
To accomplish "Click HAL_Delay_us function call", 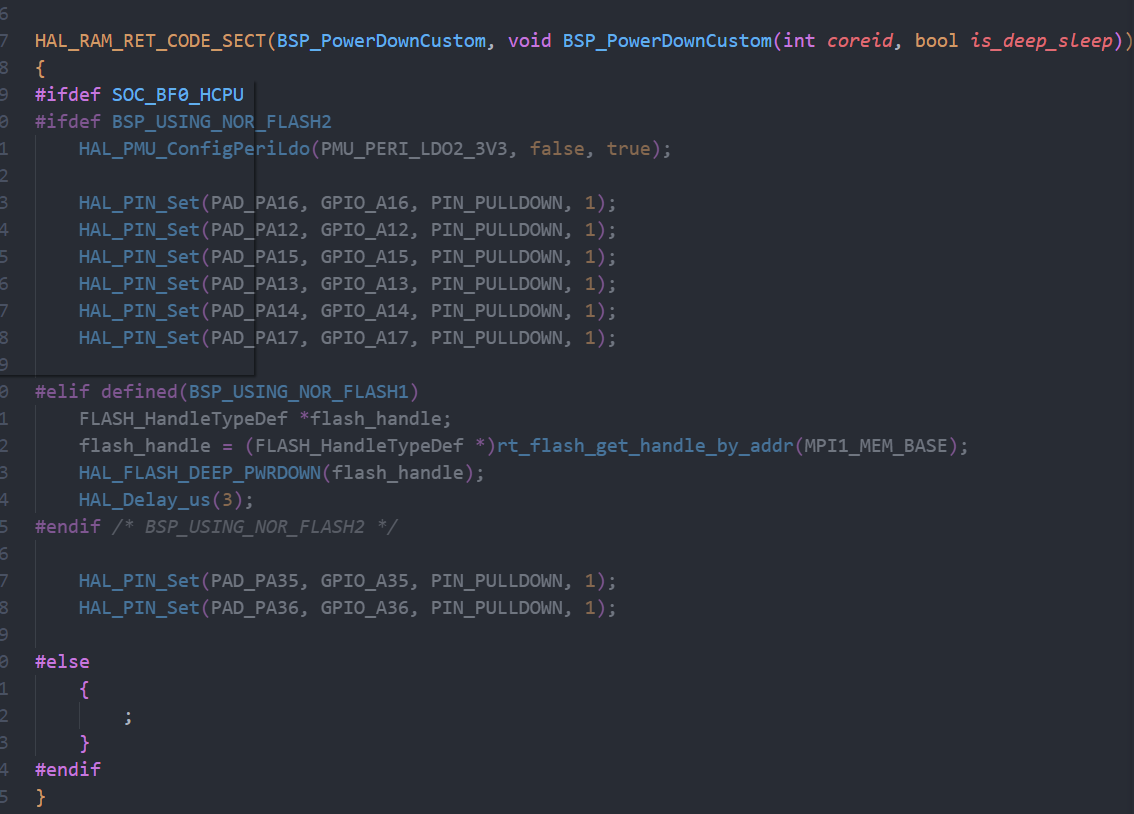I will tap(145, 500).
